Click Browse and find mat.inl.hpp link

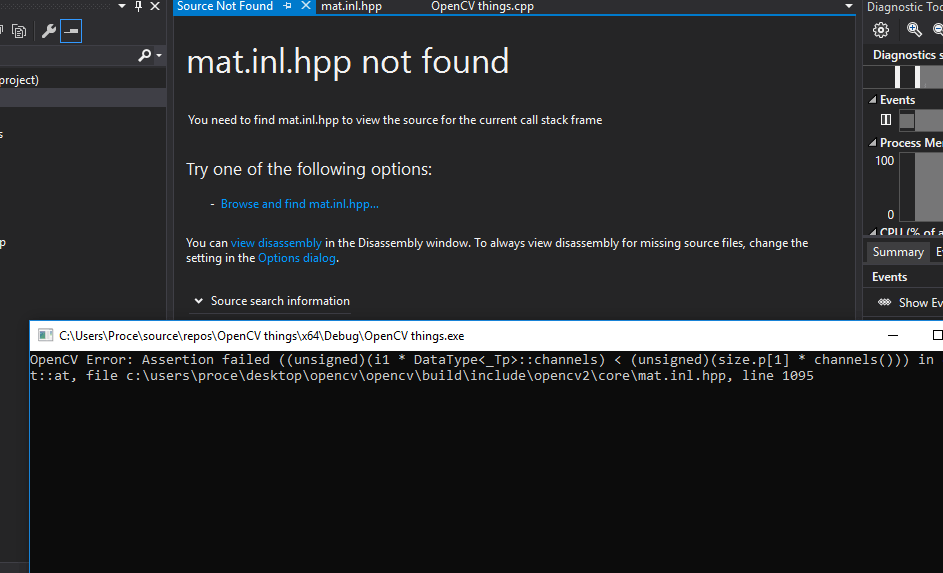pos(299,204)
